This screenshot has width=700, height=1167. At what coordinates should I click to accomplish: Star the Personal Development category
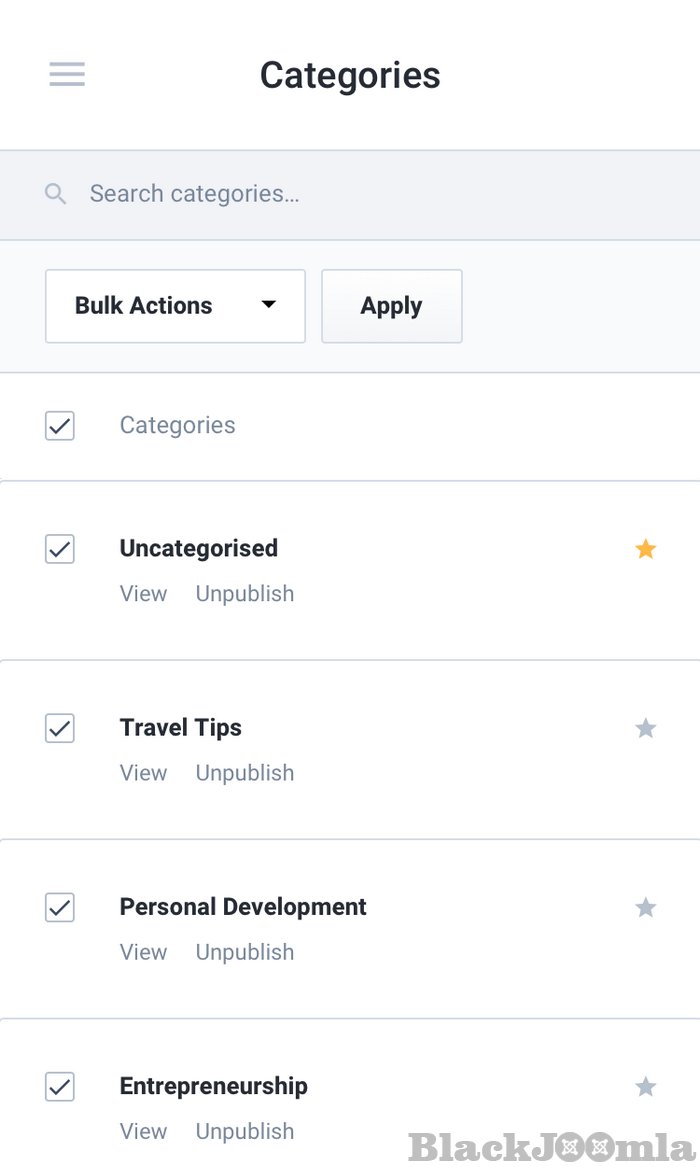coord(645,907)
